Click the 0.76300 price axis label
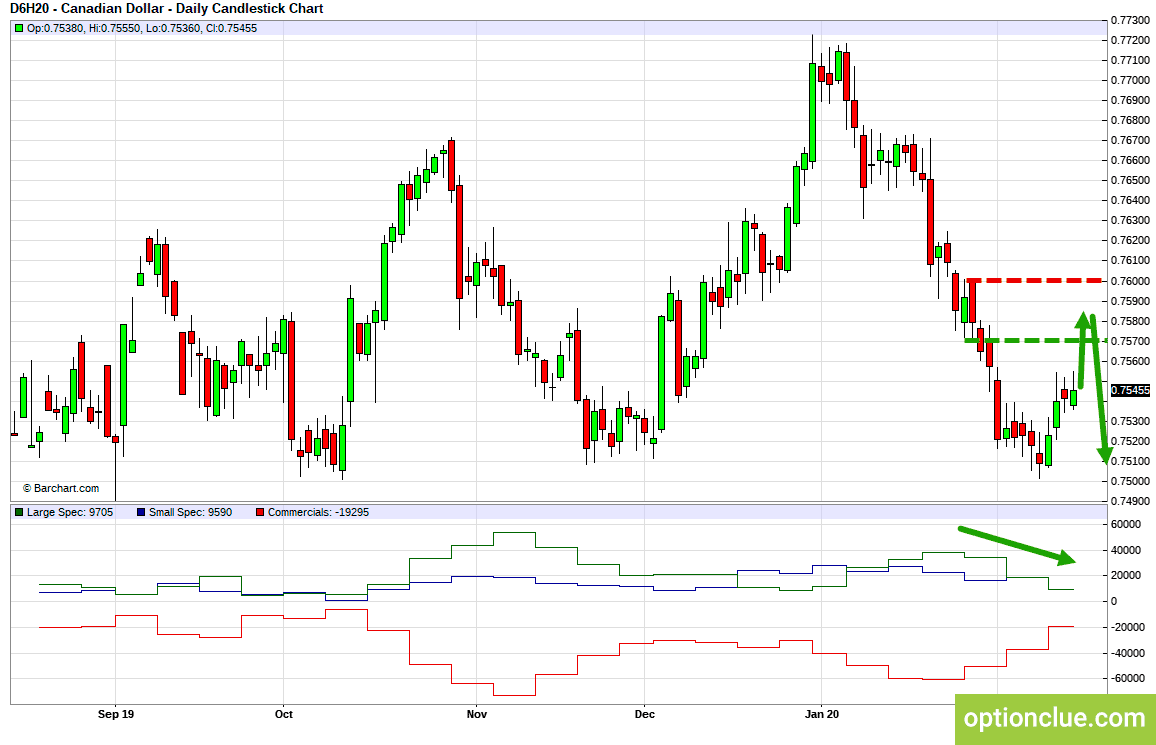The image size is (1156, 745). click(x=1130, y=220)
